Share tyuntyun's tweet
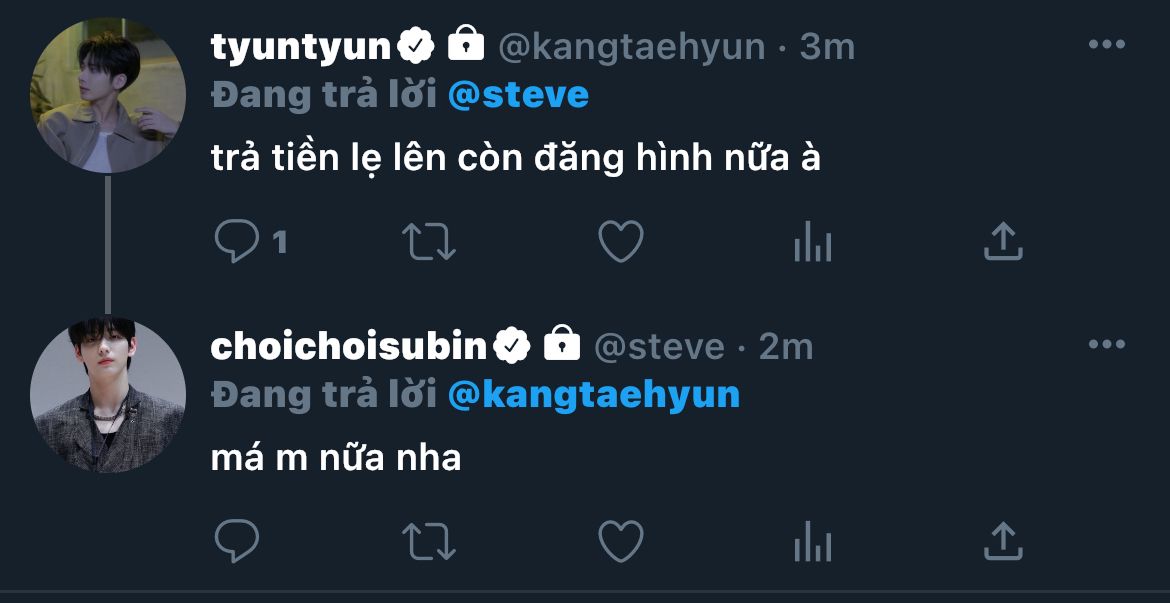 point(1003,242)
